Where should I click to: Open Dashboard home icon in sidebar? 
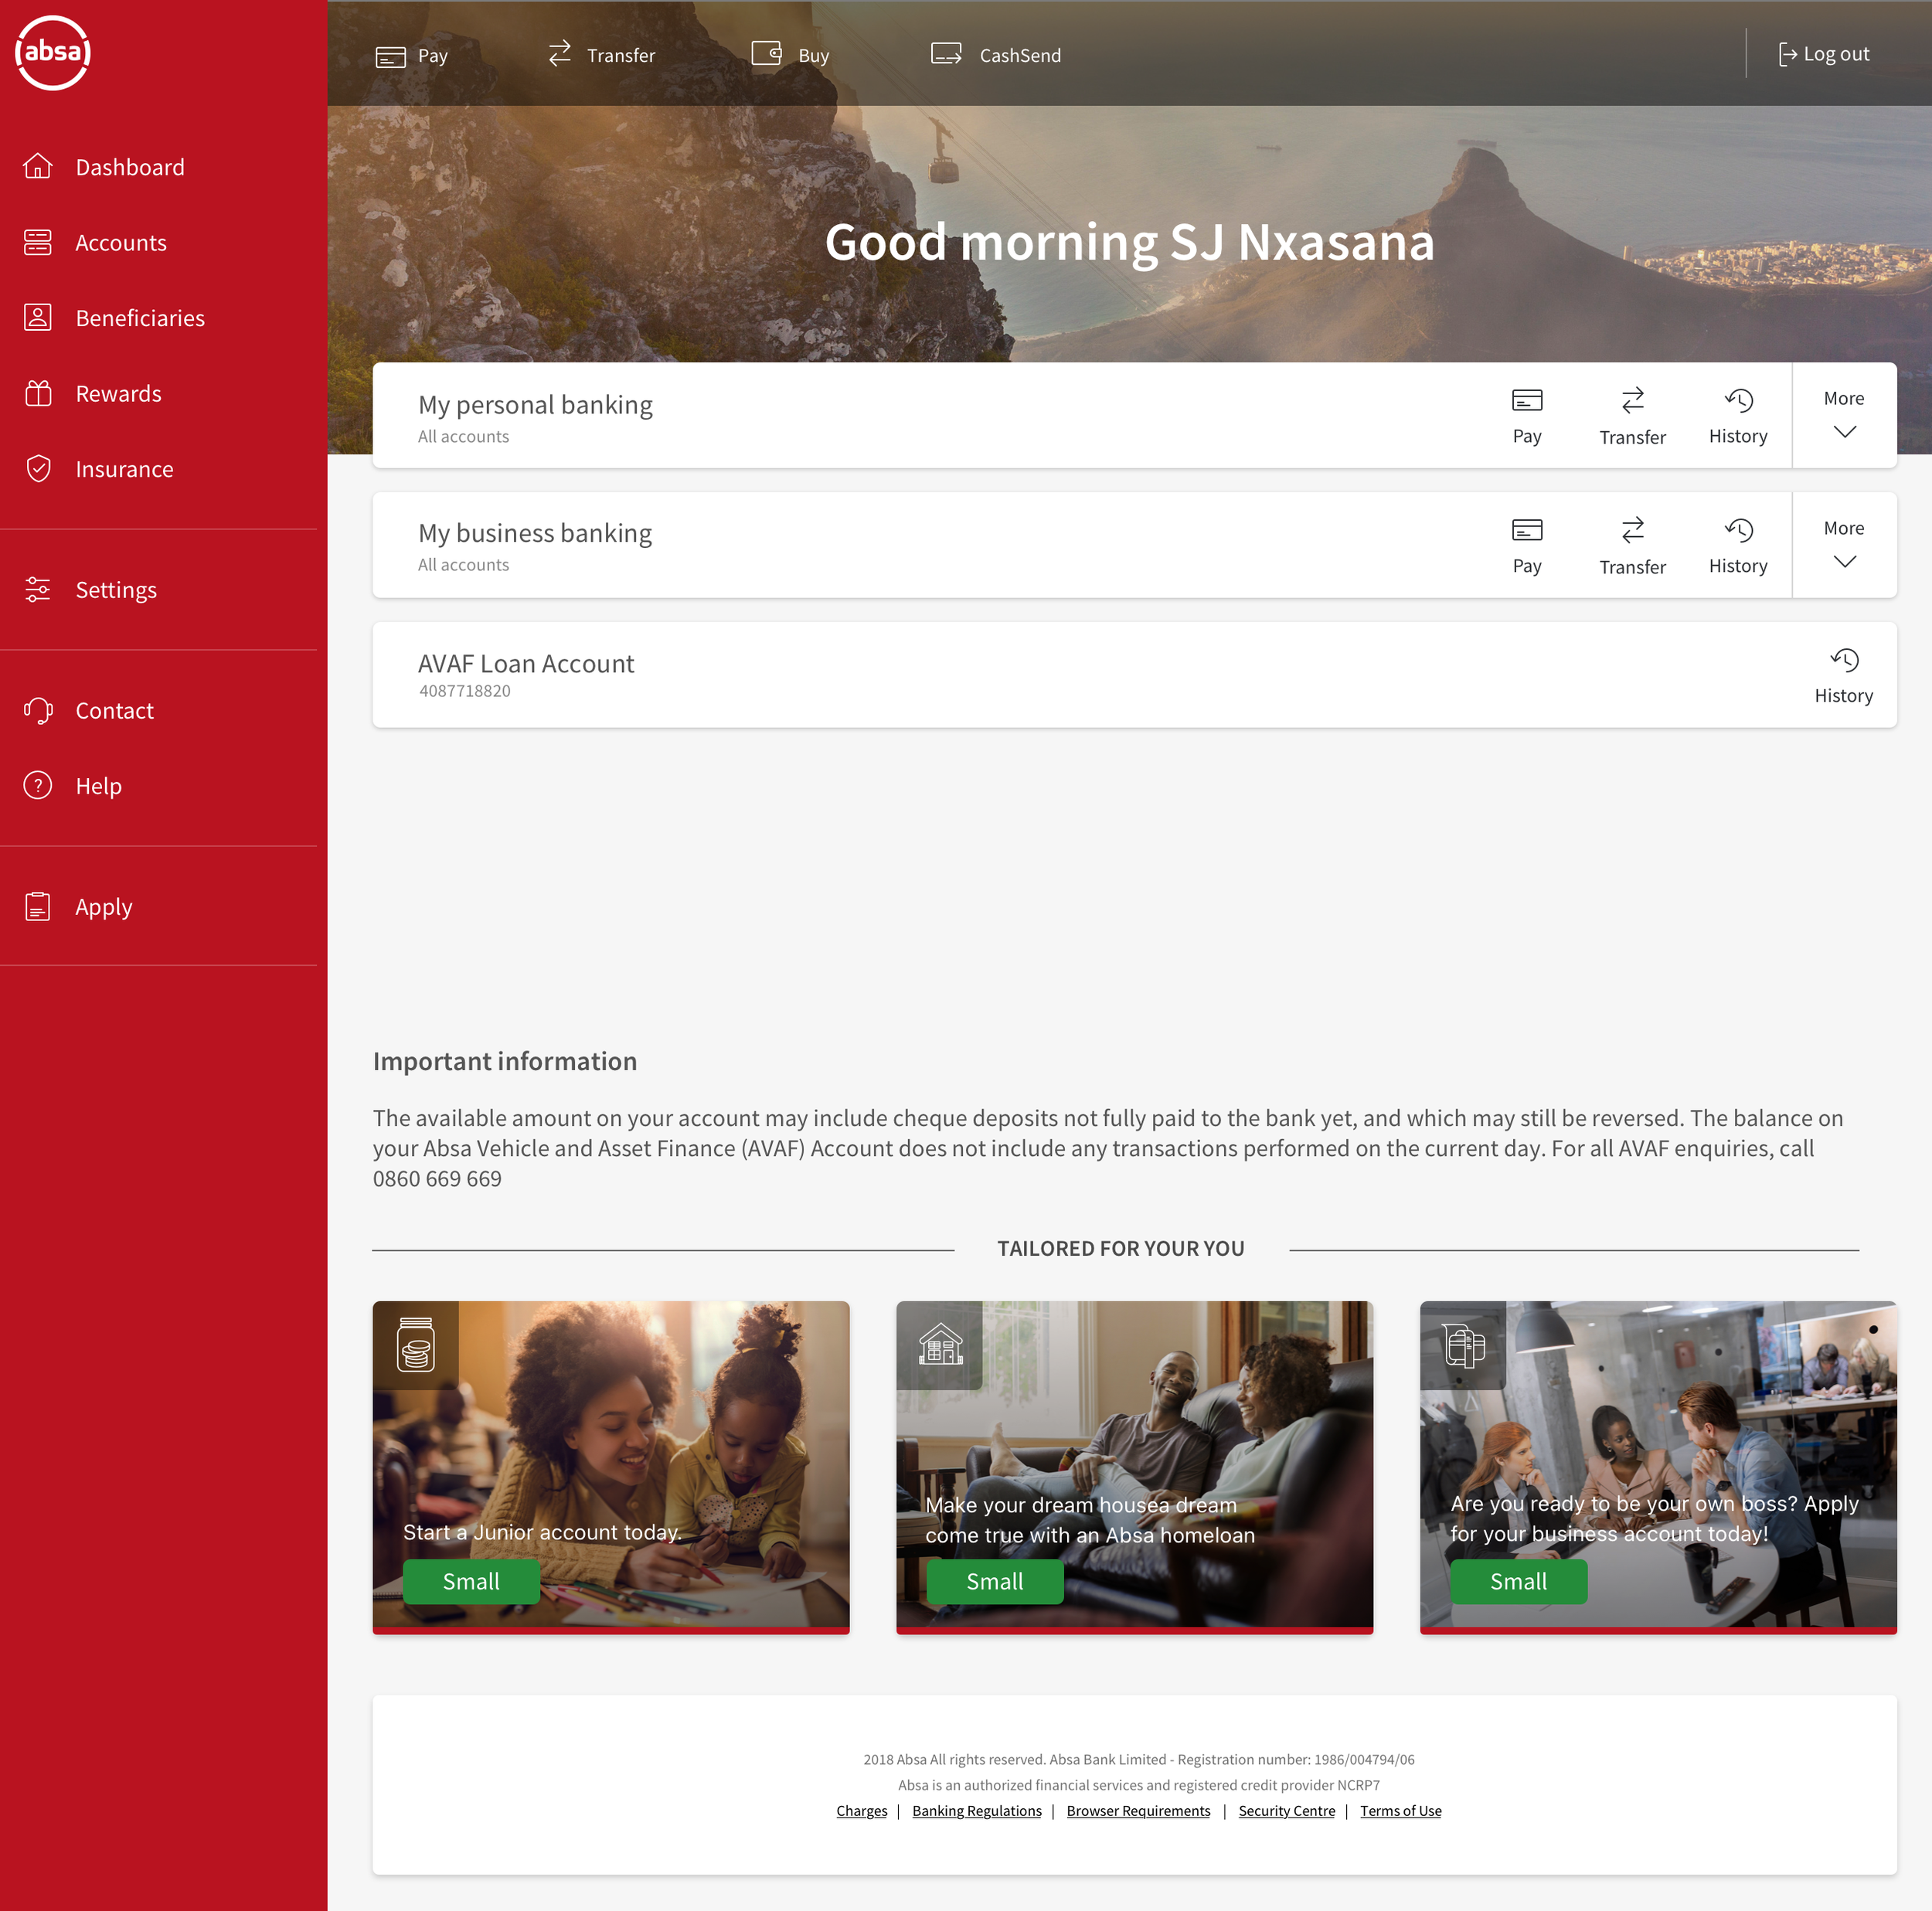(x=38, y=166)
